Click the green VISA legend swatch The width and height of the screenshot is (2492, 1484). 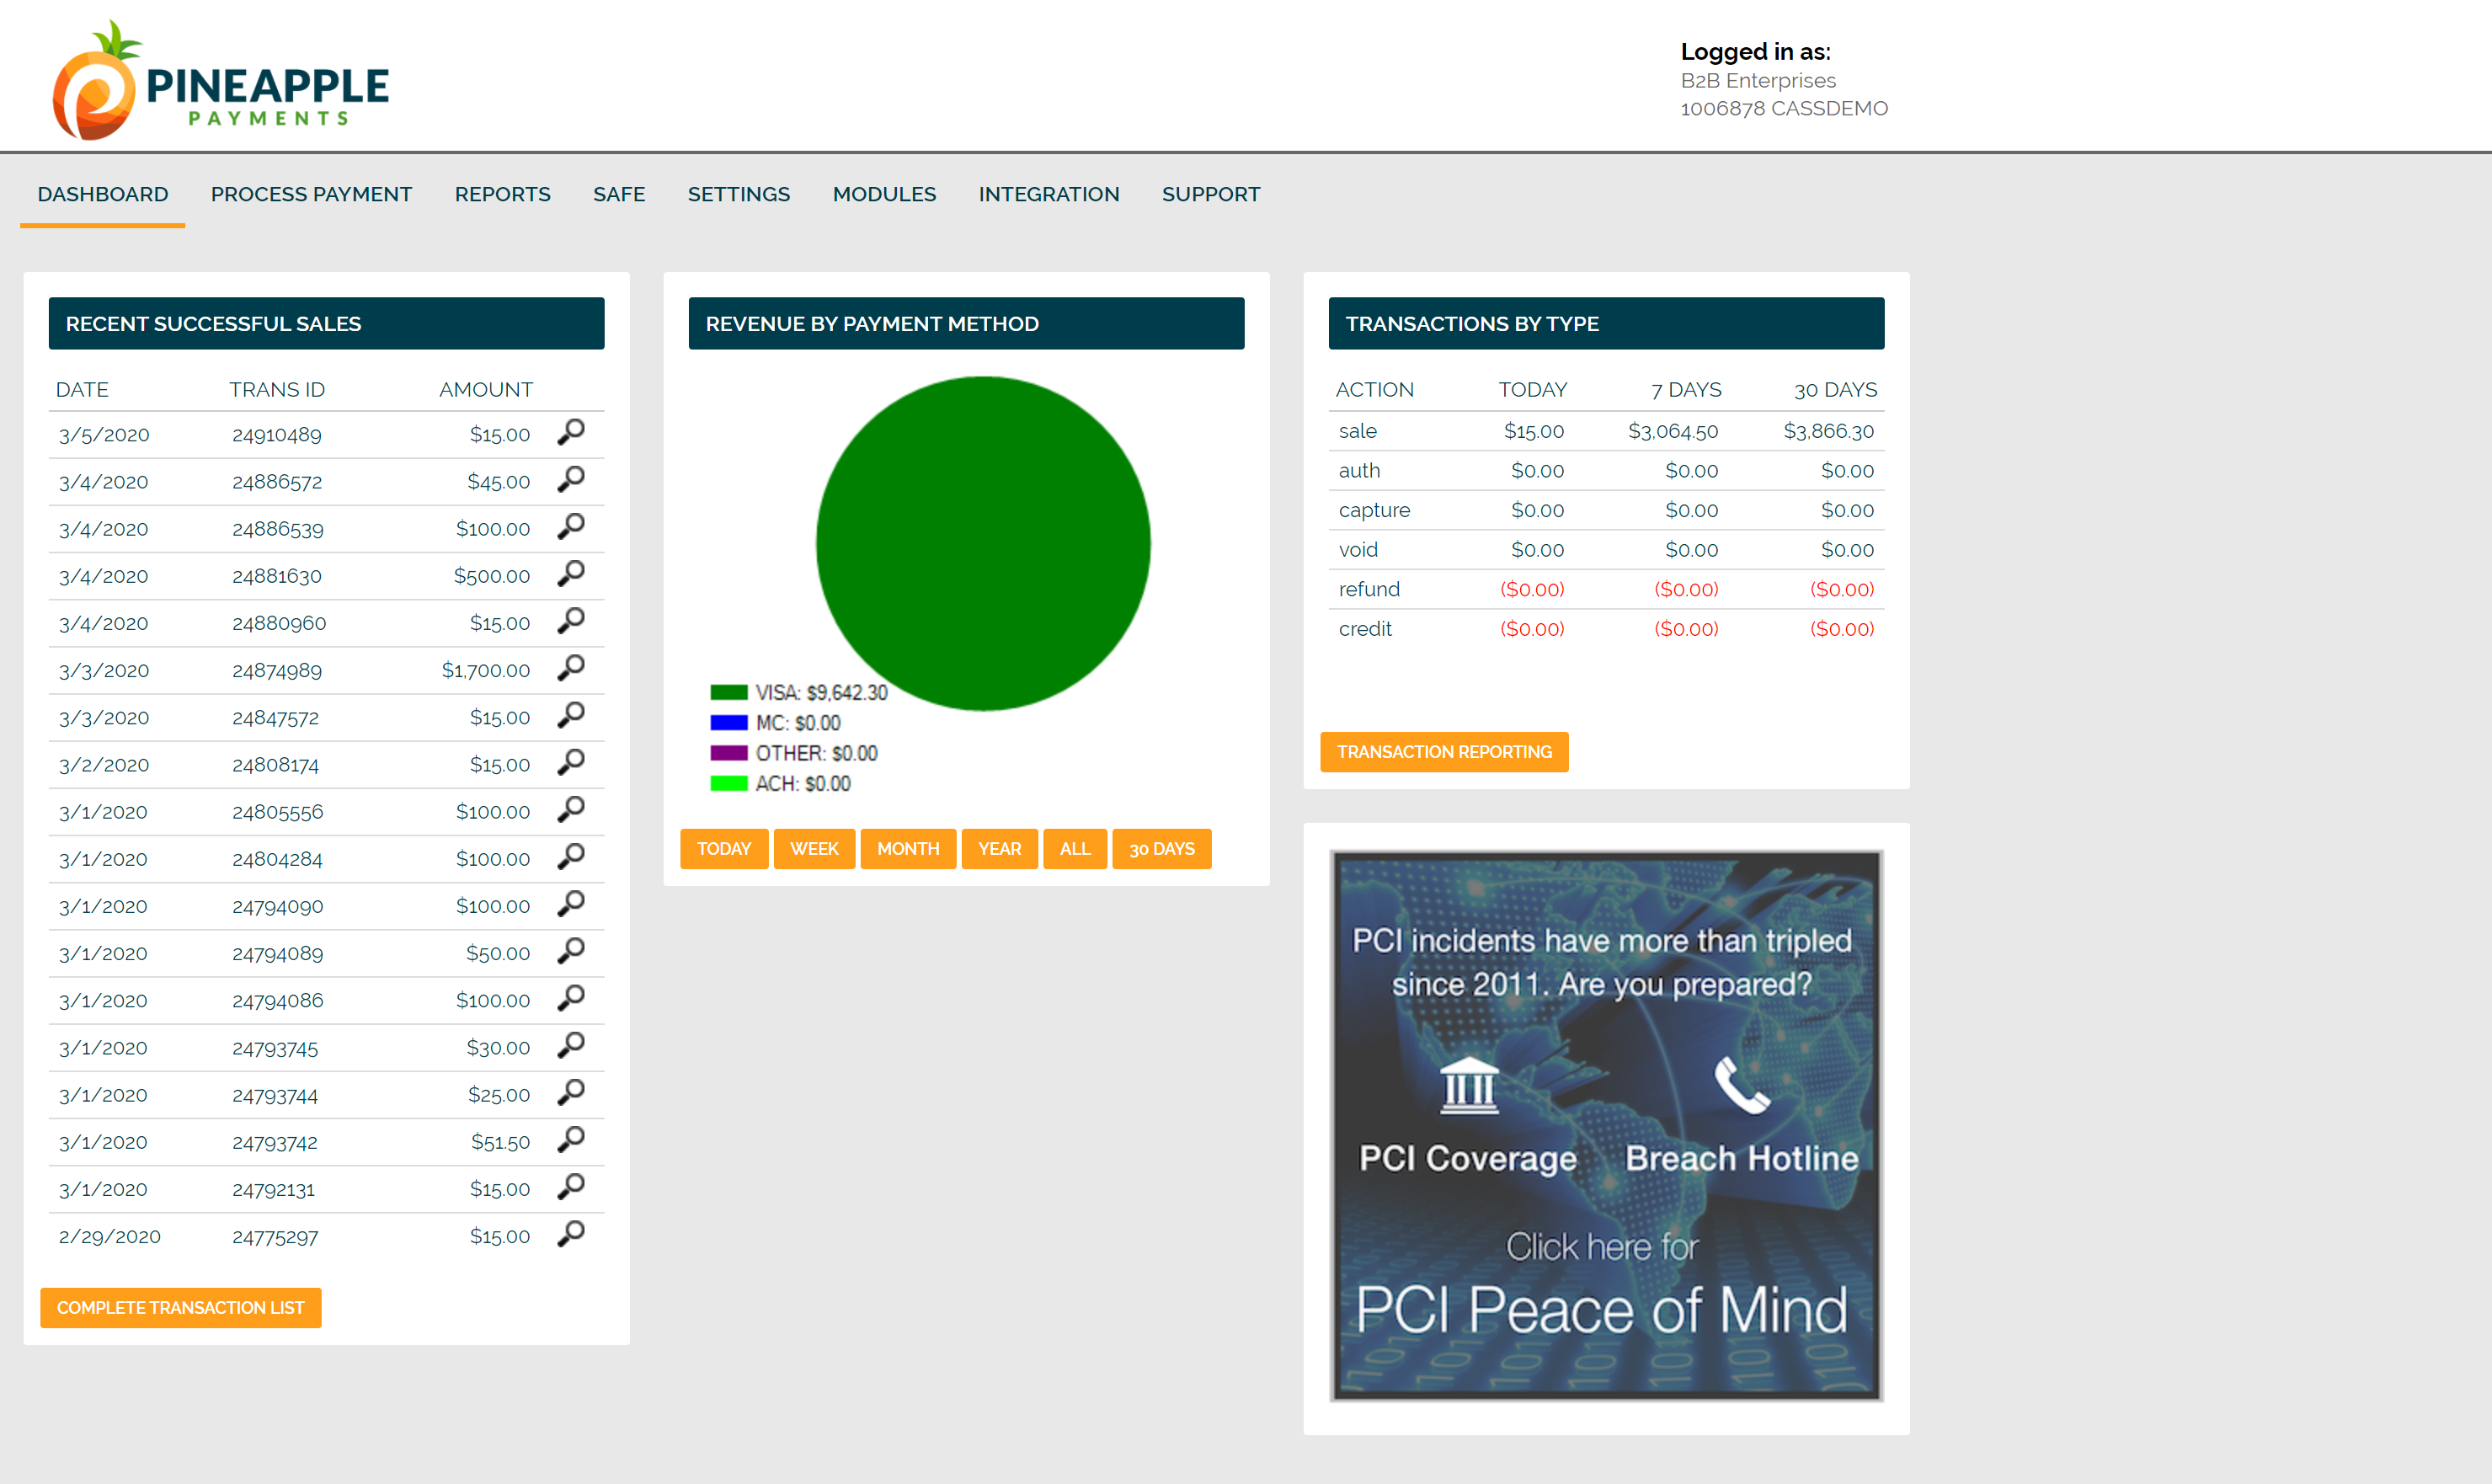tap(728, 692)
